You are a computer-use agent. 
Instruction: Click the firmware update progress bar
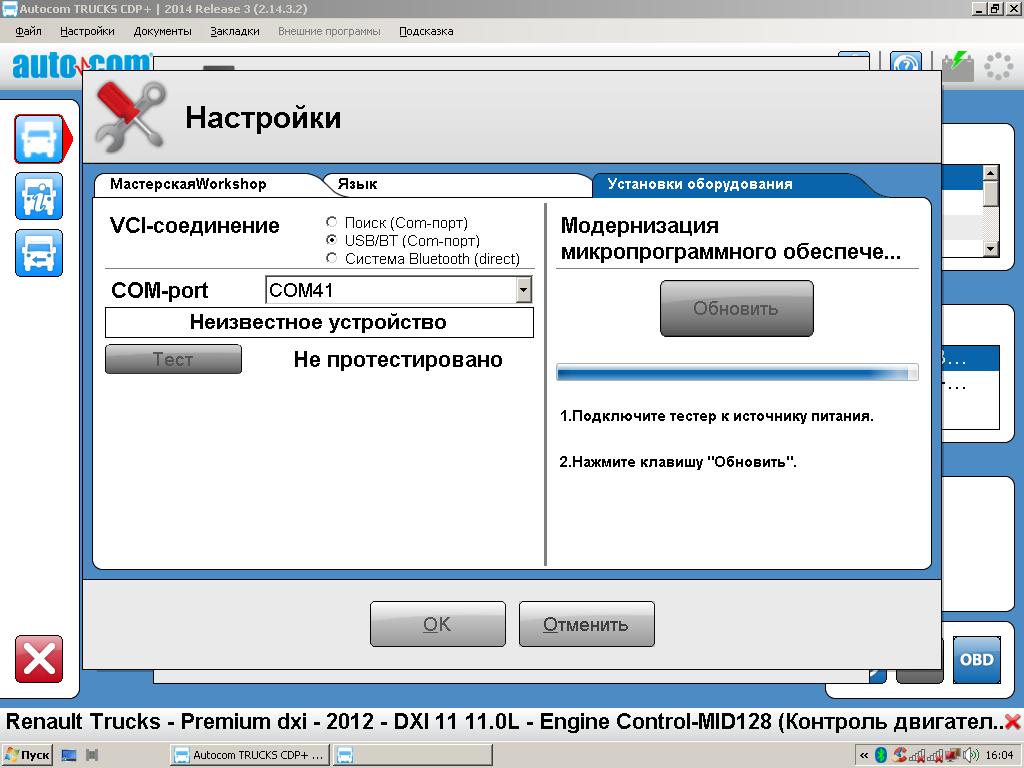[x=737, y=372]
